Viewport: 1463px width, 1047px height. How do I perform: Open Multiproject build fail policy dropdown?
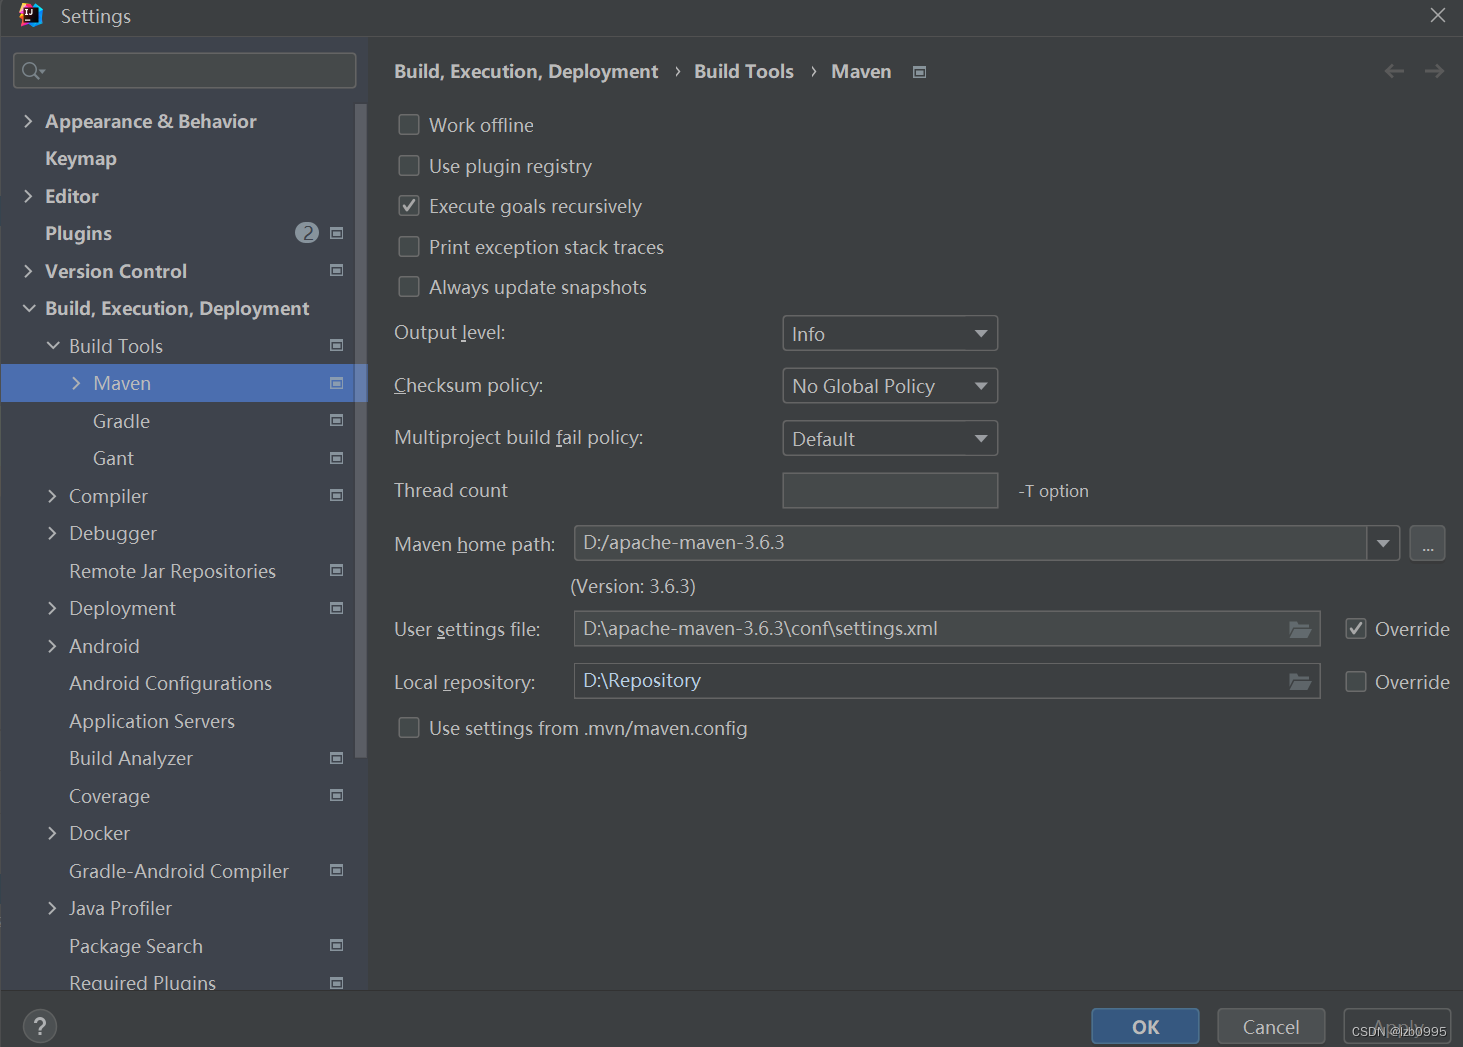click(890, 439)
